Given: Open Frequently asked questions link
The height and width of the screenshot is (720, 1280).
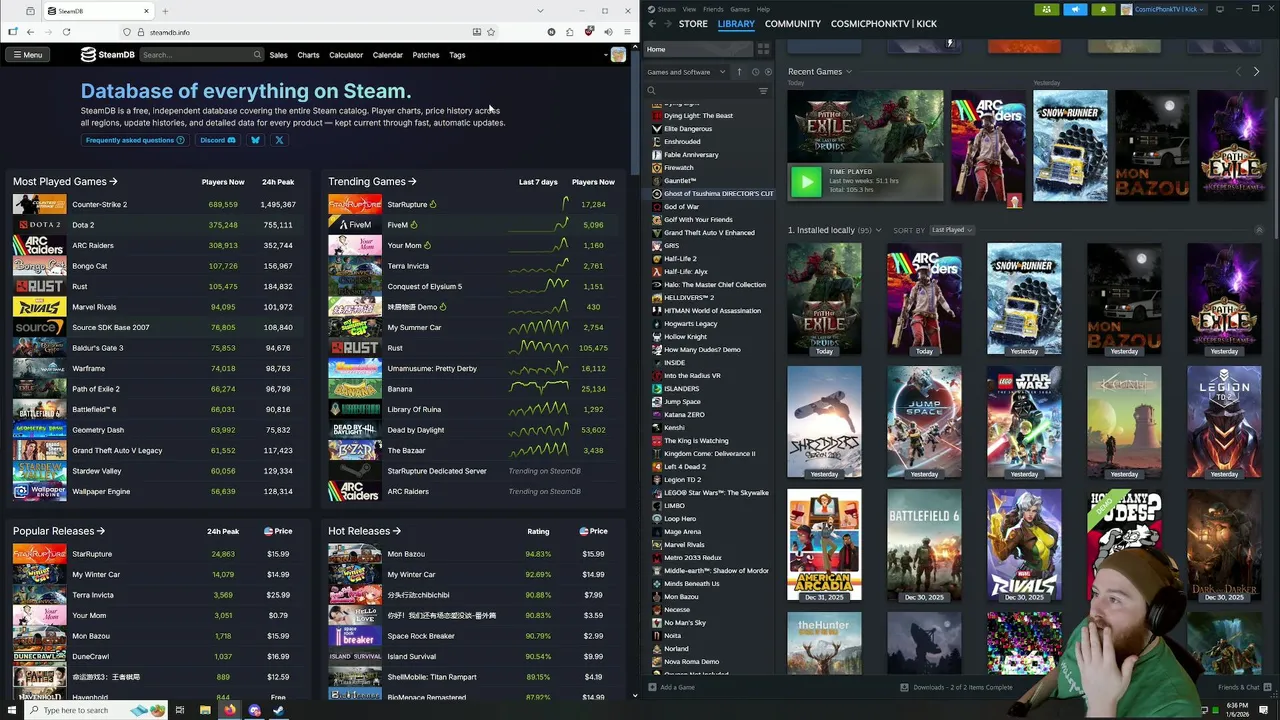Looking at the screenshot, I should [135, 140].
